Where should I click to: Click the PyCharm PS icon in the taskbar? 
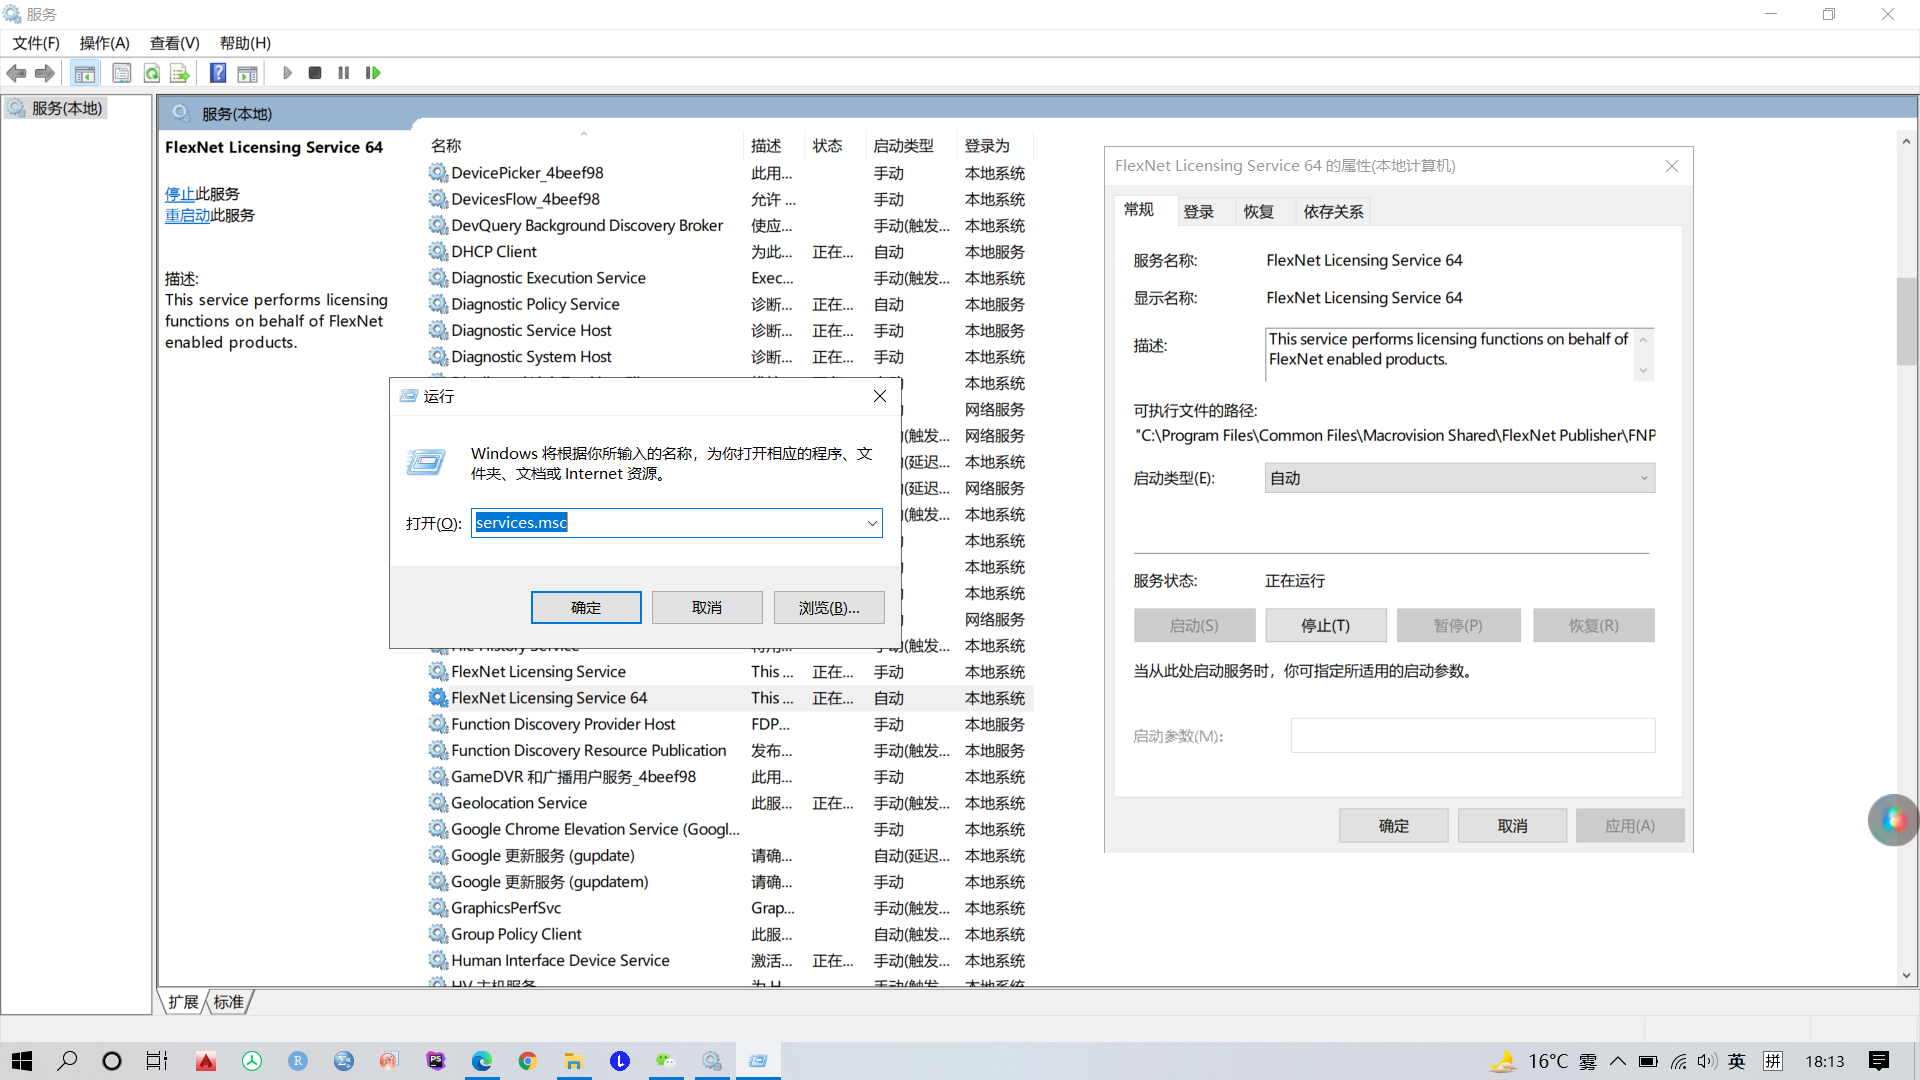pos(436,1061)
